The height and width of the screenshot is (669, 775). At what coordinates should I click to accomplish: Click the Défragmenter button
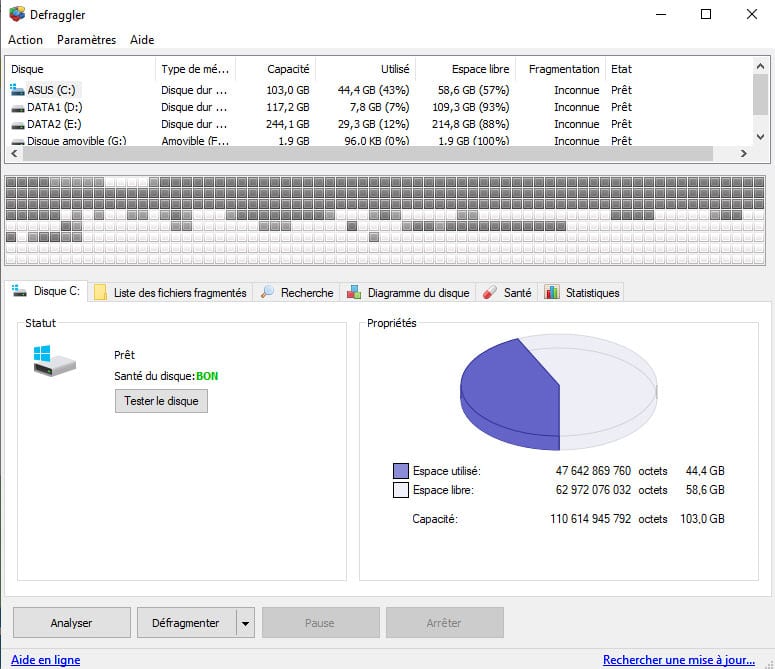click(x=186, y=623)
